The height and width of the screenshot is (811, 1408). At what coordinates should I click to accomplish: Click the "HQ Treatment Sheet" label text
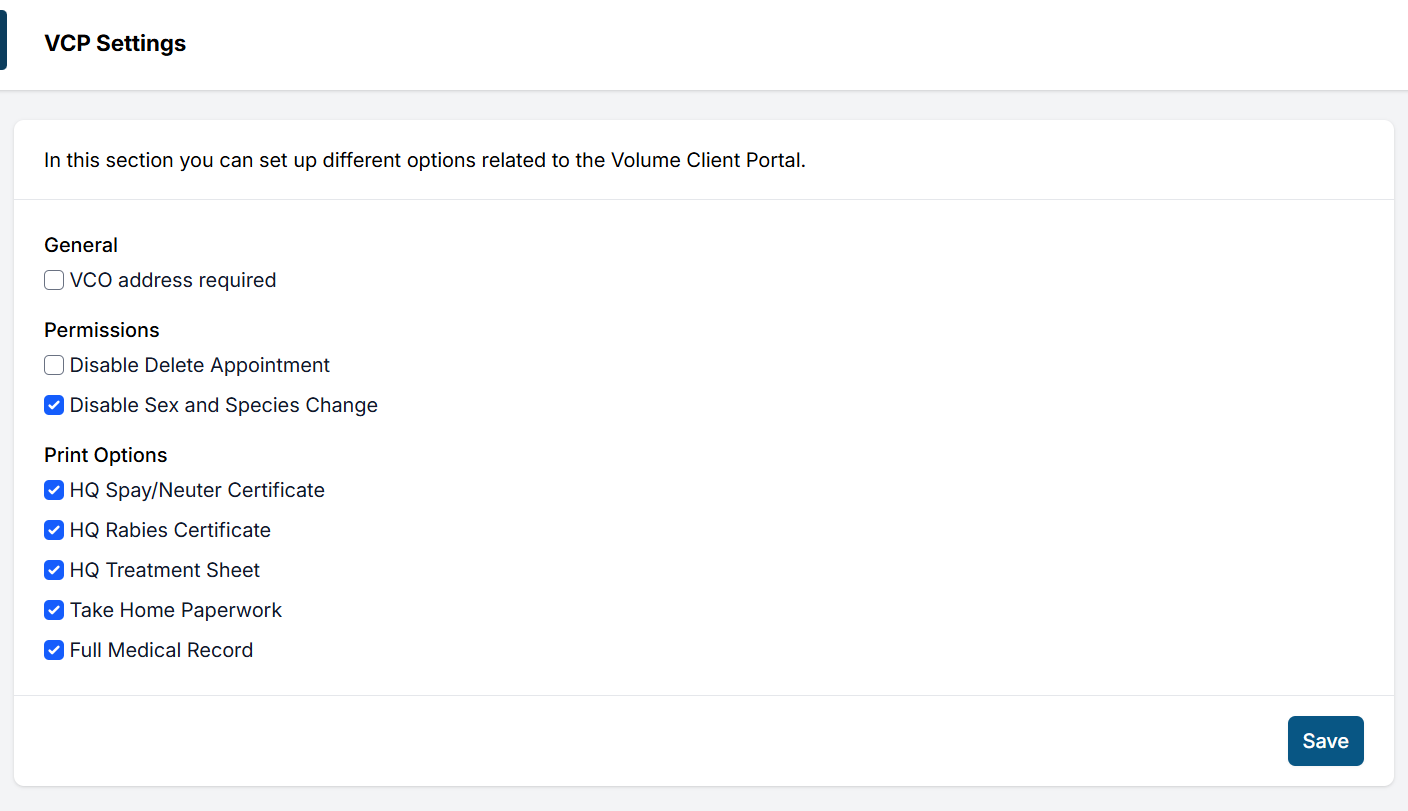click(165, 571)
